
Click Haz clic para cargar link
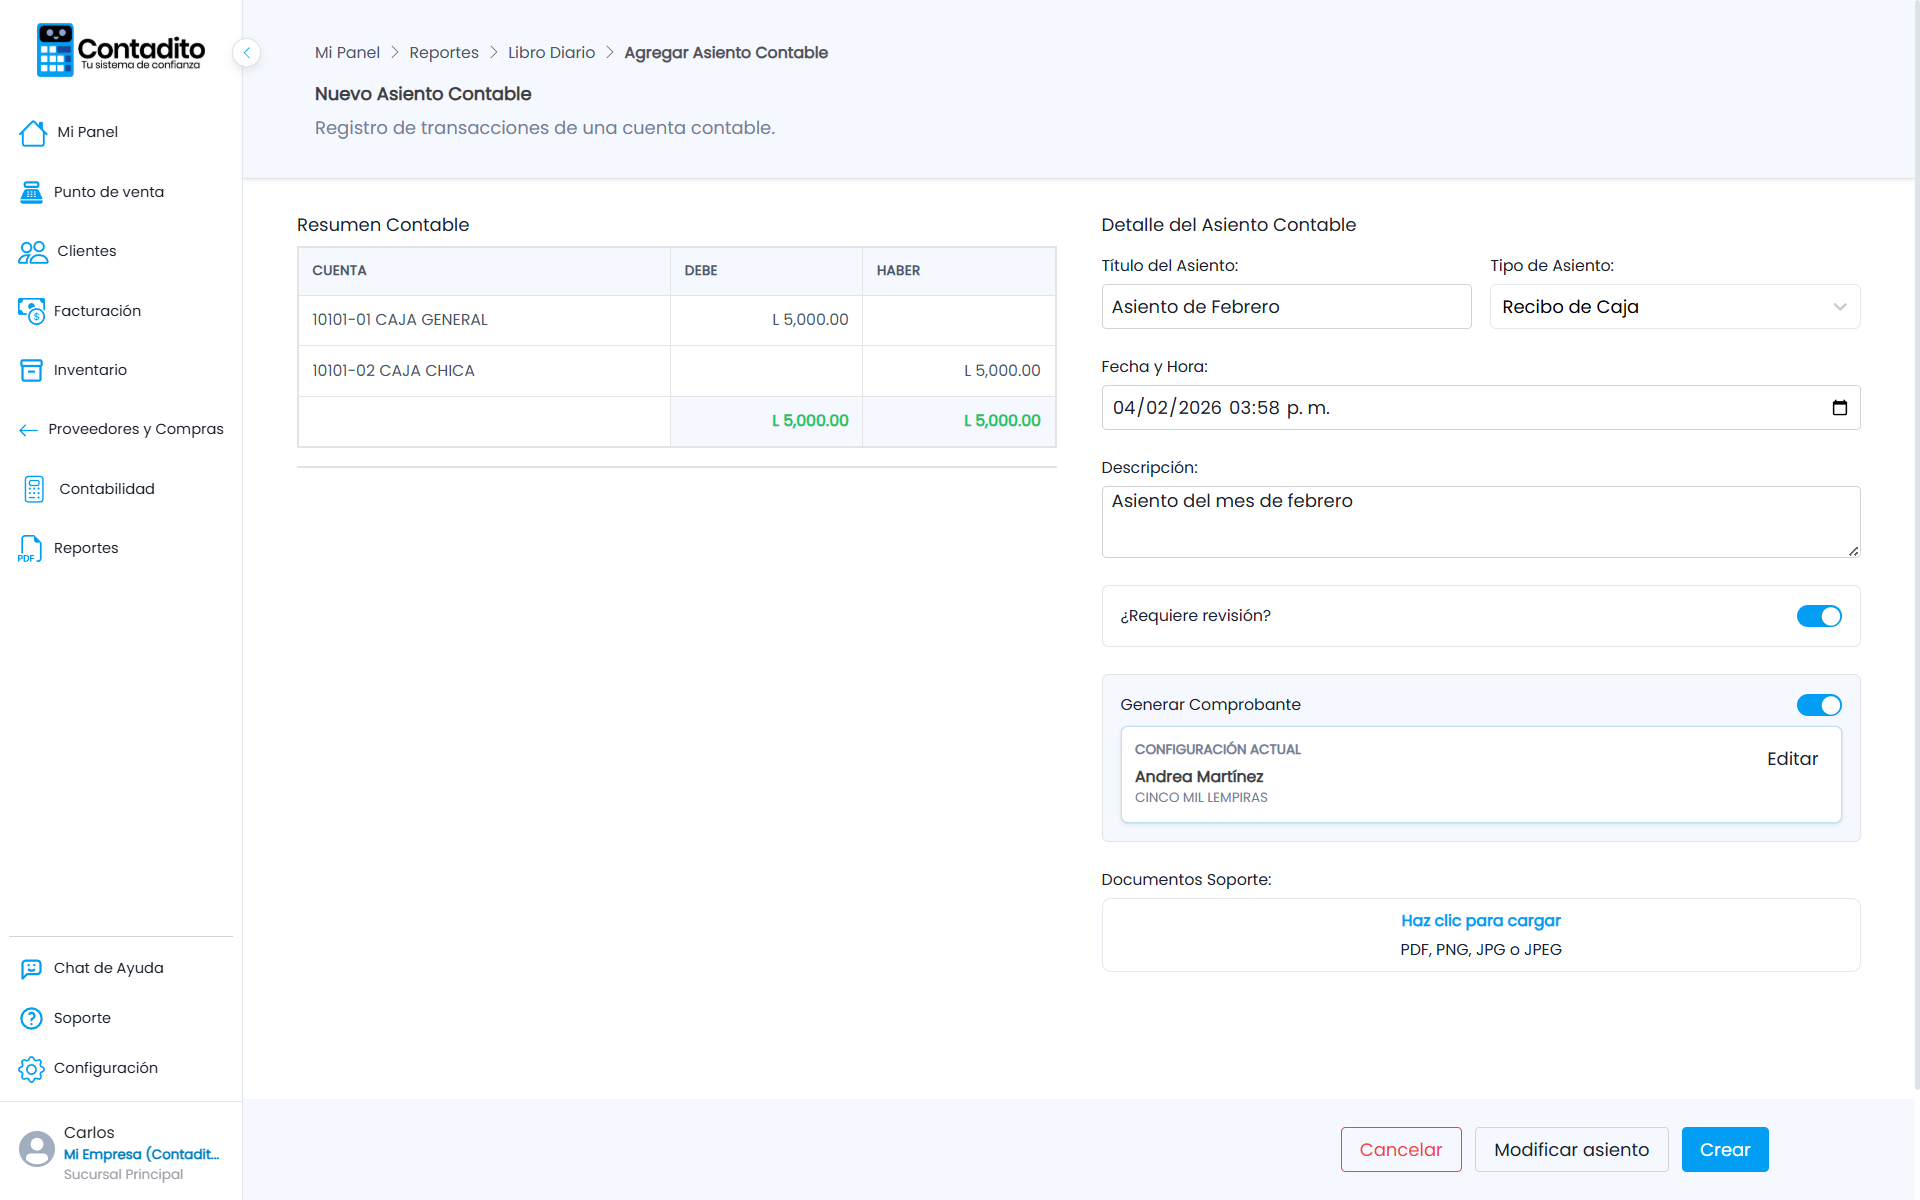[x=1480, y=921]
